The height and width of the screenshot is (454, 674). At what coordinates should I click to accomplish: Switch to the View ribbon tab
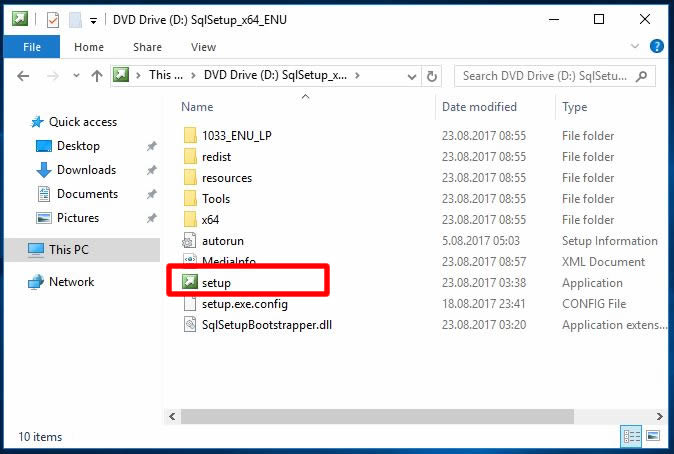(203, 47)
